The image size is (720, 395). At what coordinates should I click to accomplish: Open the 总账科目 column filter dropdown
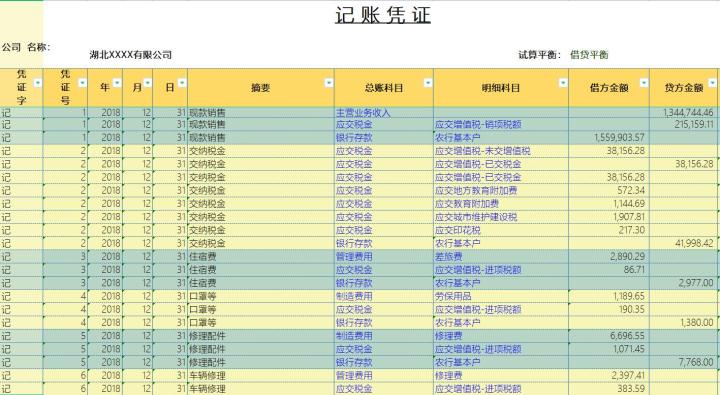428,83
